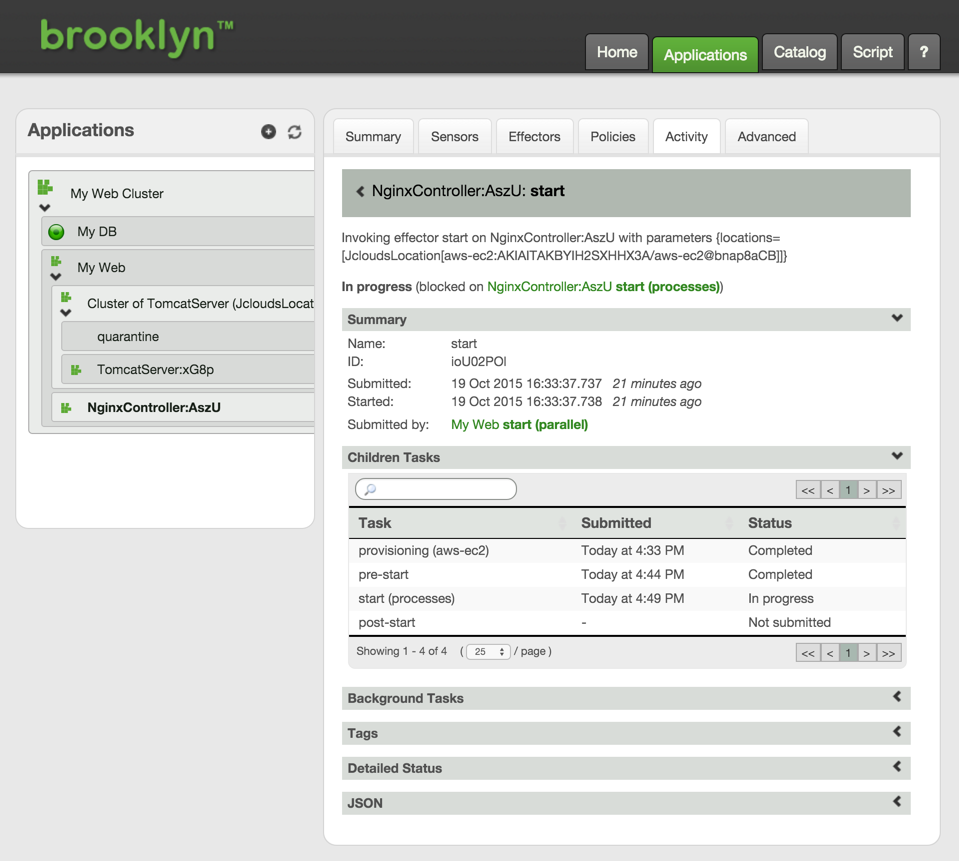Viewport: 959px width, 861px height.
Task: Click the TomcatServer:xG8p entity icon
Action: (76, 370)
